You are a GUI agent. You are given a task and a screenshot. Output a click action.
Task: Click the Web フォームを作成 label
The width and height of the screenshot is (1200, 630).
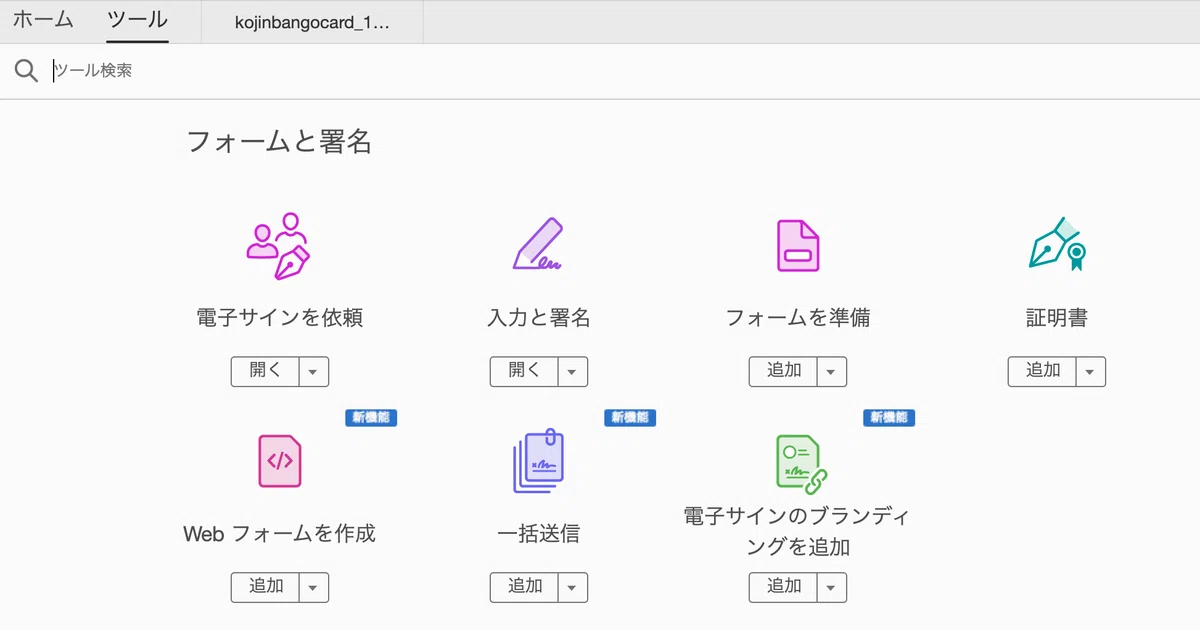pyautogui.click(x=280, y=533)
